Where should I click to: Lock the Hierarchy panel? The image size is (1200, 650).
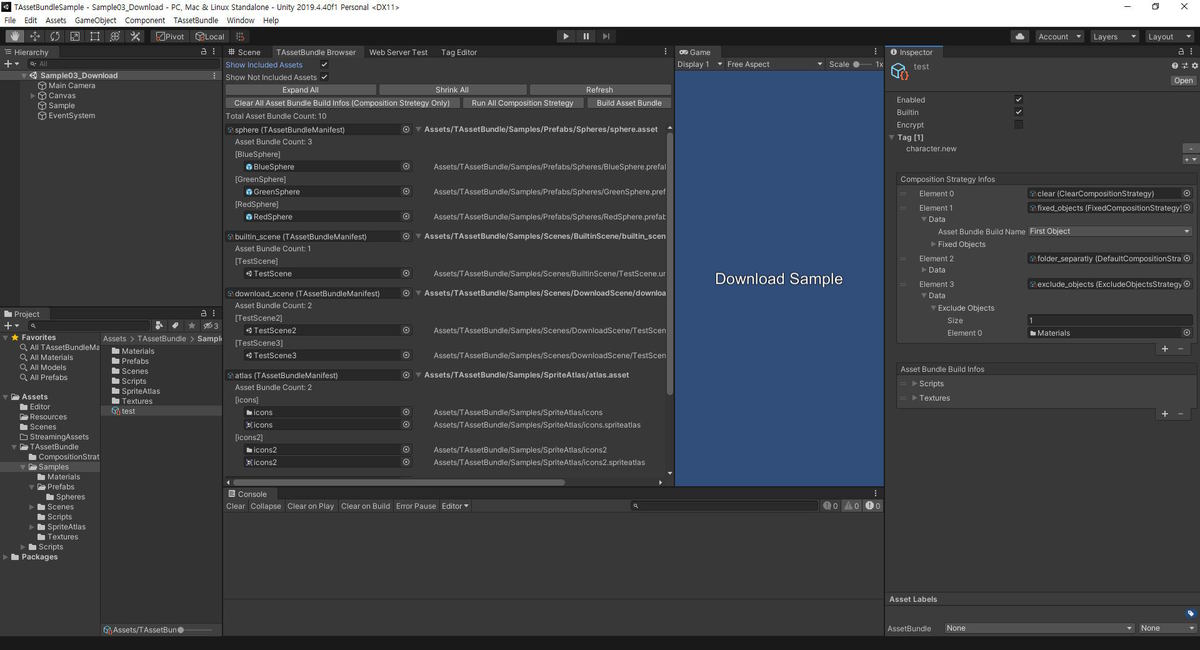204,52
